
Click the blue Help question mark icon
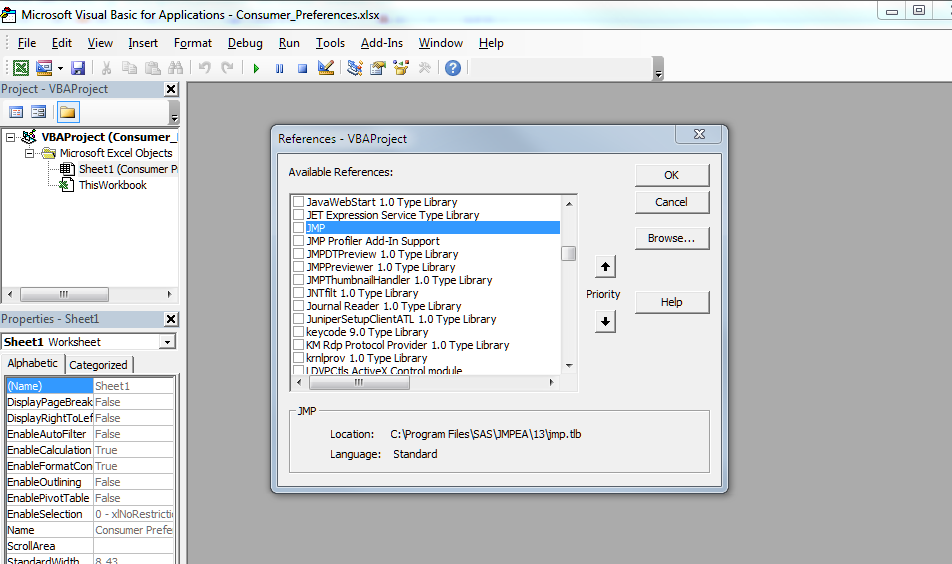[x=453, y=68]
